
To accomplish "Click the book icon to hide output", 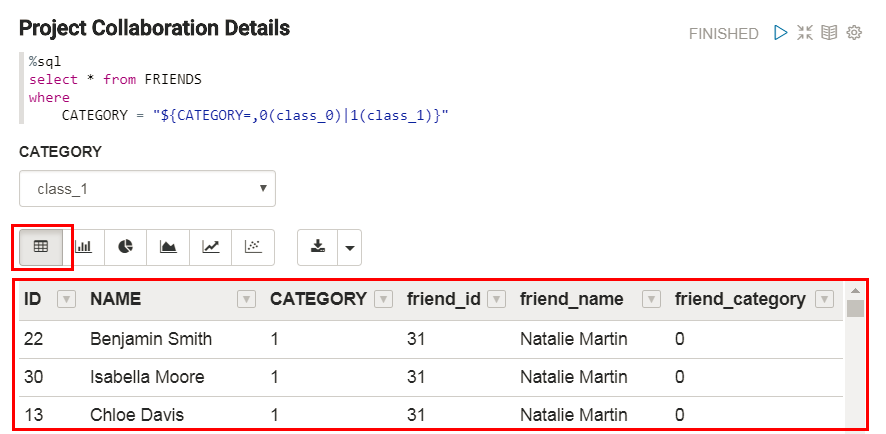I will [x=829, y=33].
